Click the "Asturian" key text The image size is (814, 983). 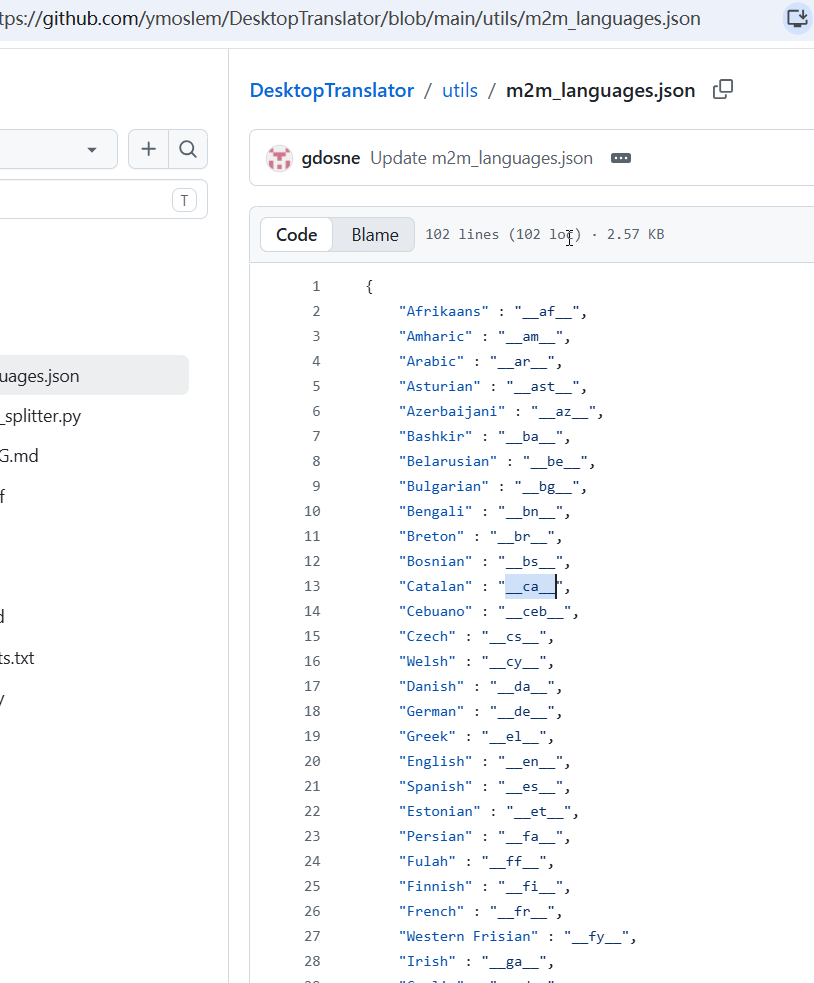[x=440, y=386]
